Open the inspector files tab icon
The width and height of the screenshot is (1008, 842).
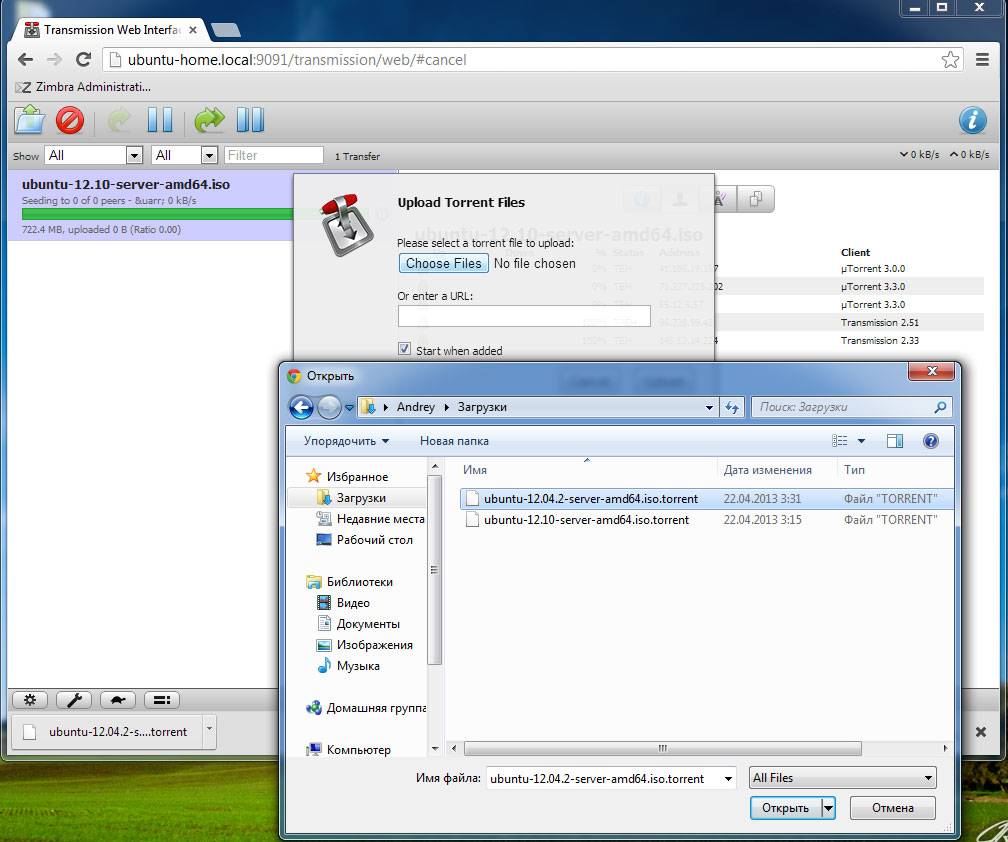(x=756, y=199)
